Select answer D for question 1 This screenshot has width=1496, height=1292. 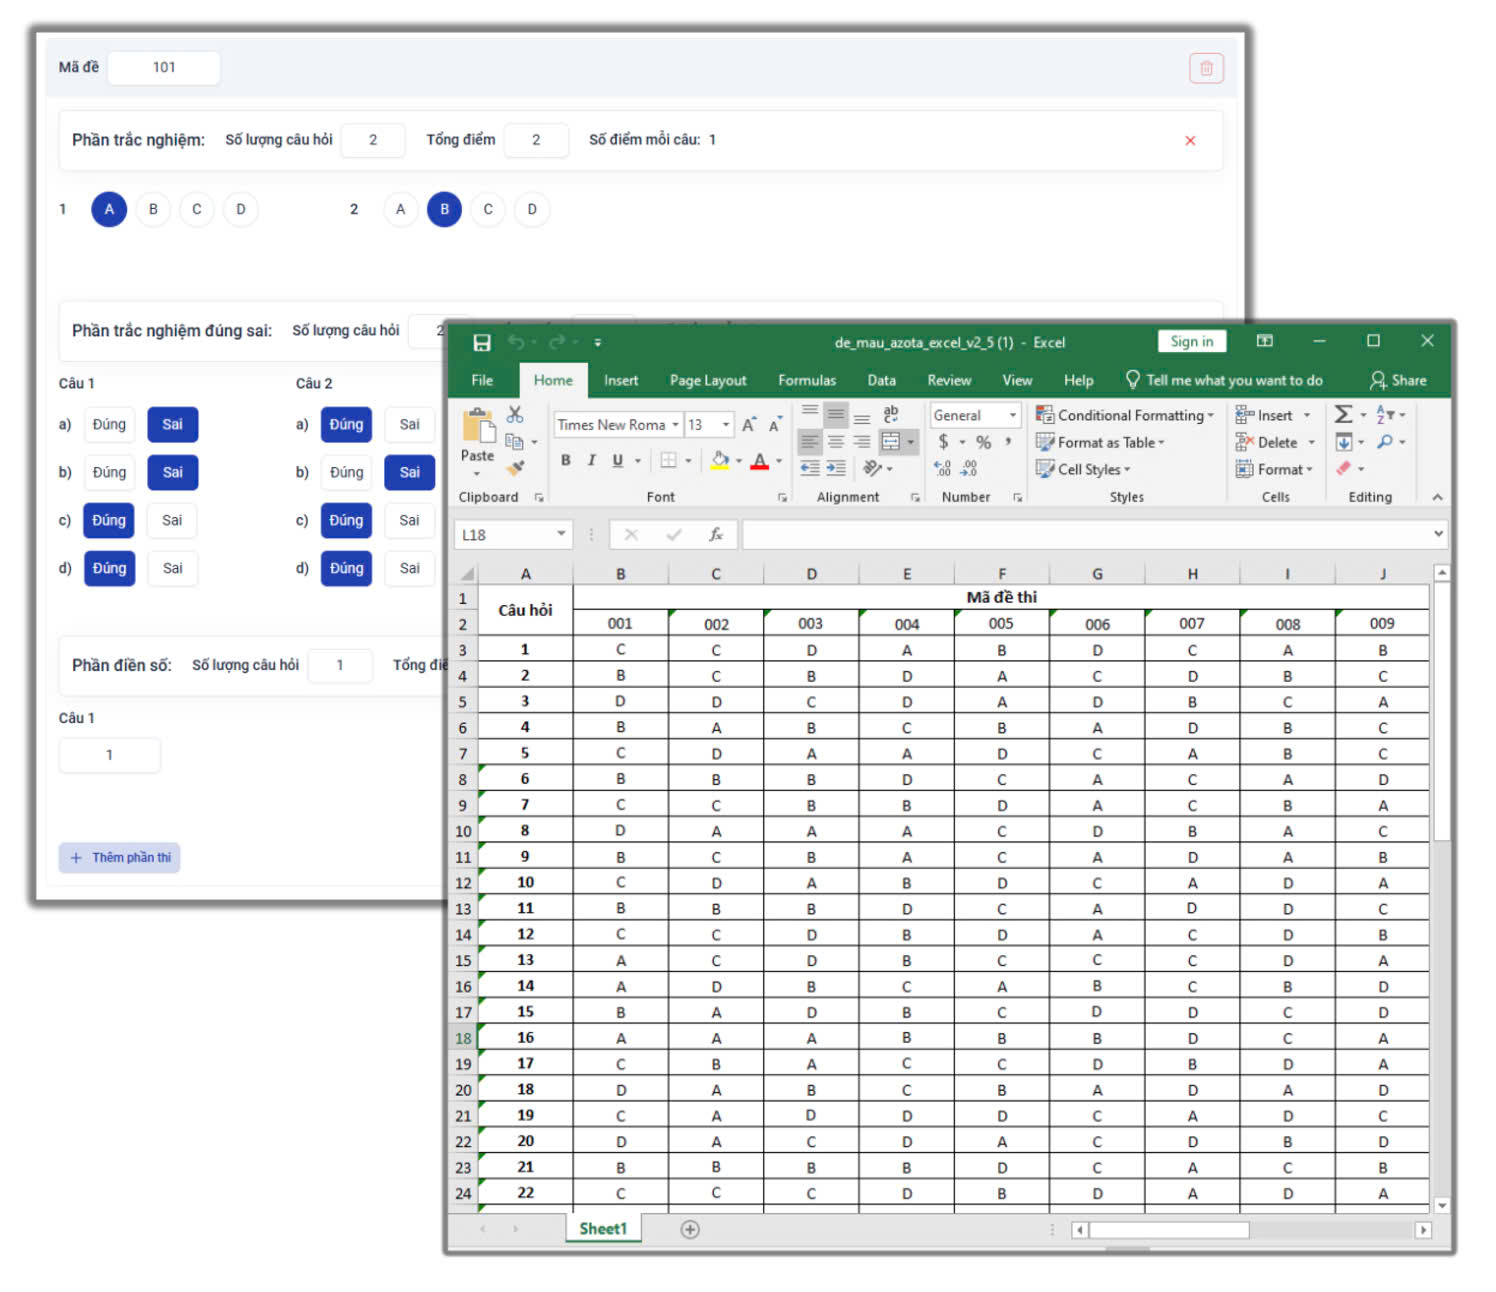[x=241, y=209]
